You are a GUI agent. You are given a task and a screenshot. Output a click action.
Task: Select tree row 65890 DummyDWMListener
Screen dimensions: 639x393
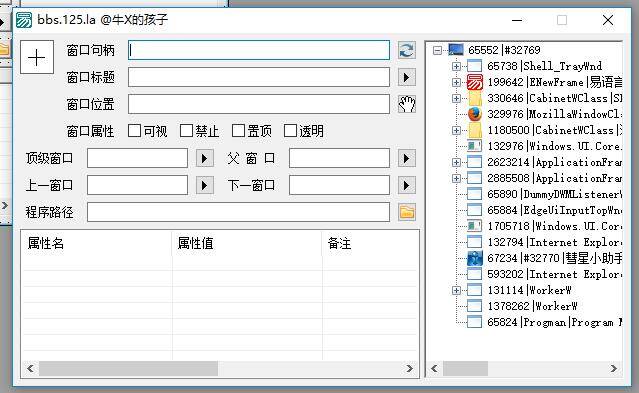tap(555, 194)
